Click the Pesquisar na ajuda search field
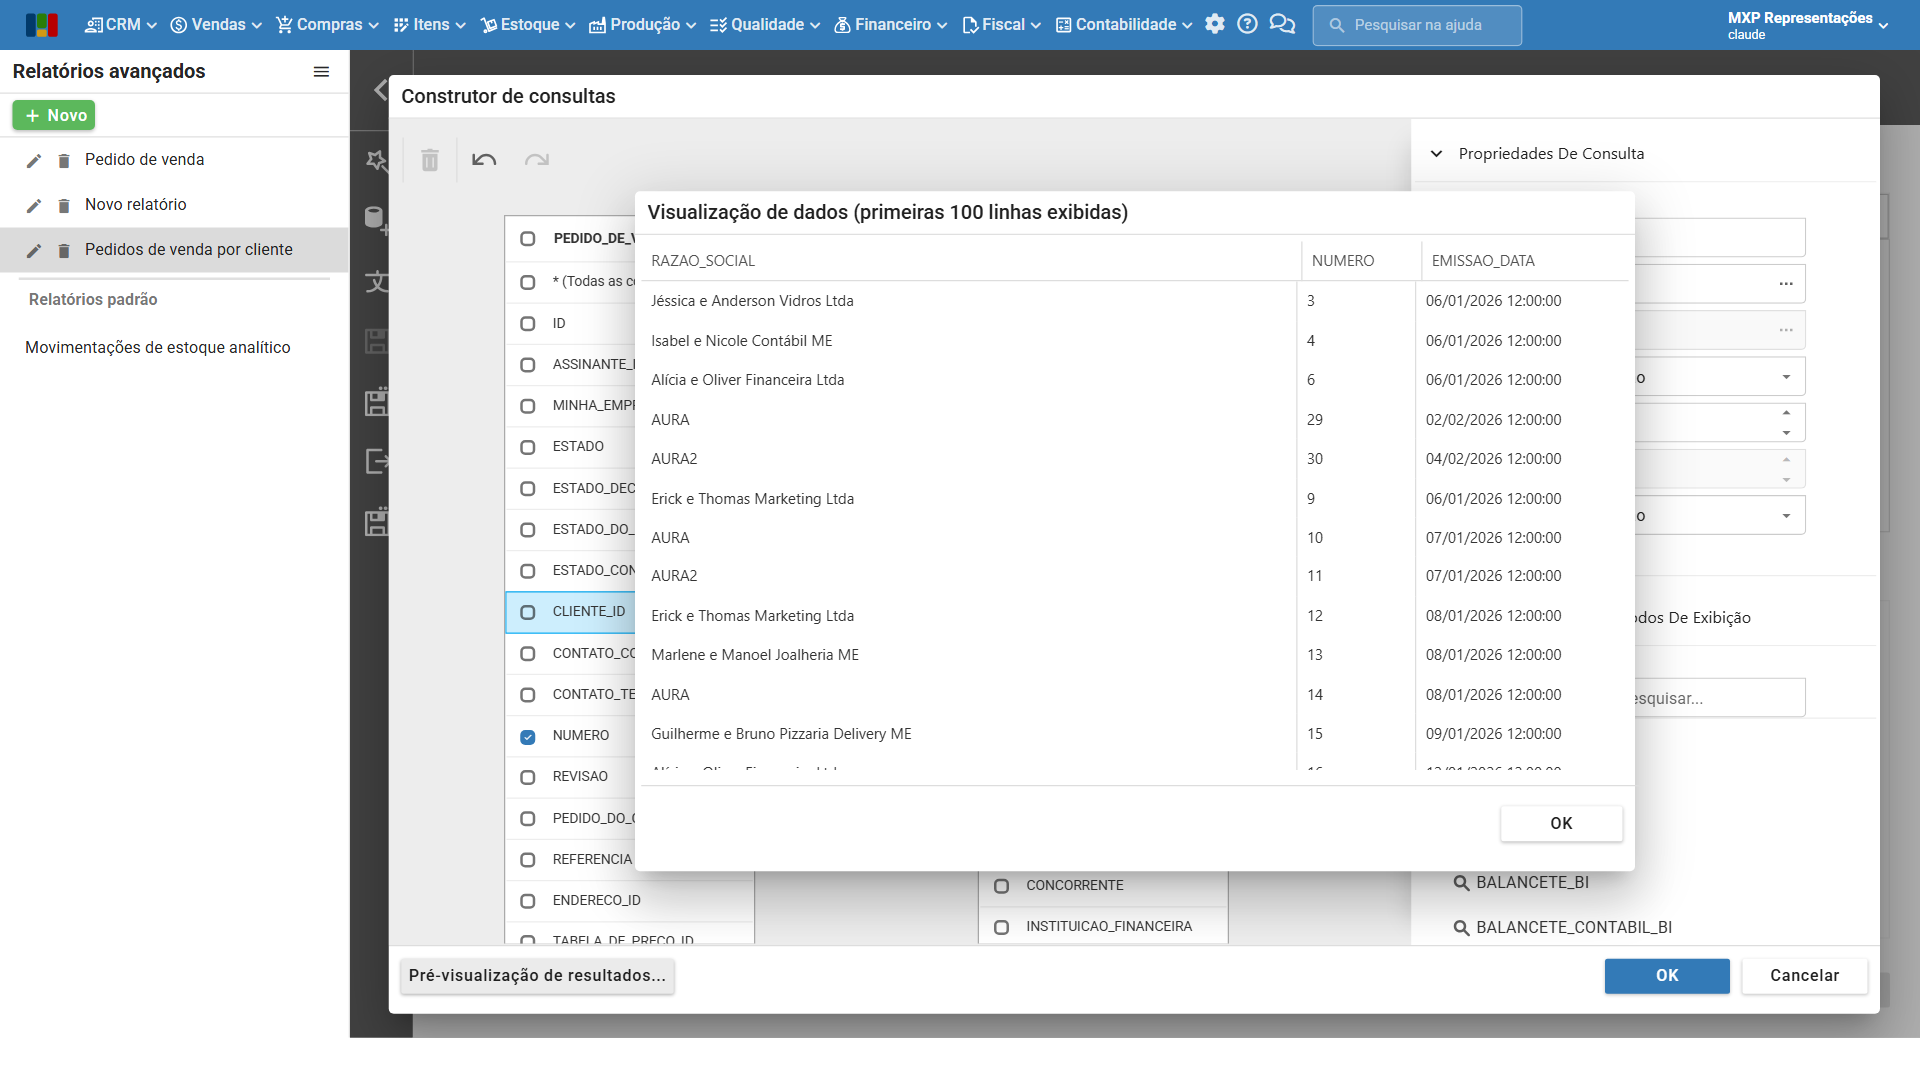This screenshot has height=1080, width=1920. point(1417,25)
